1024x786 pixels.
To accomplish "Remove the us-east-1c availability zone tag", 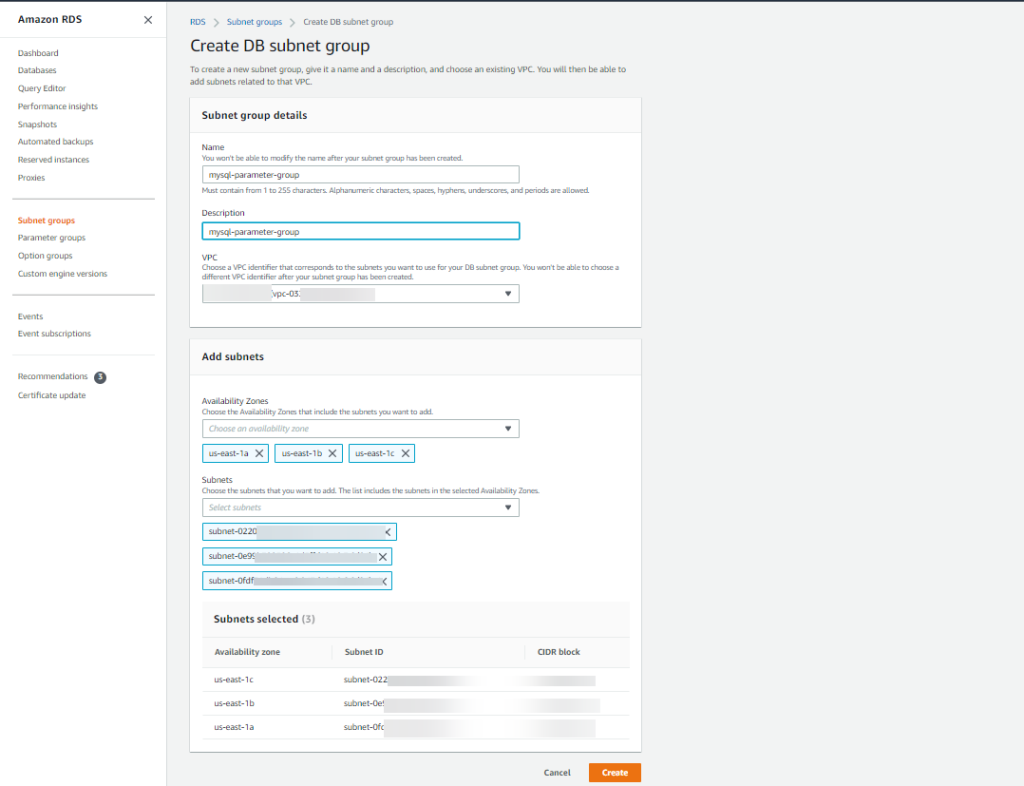I will tap(406, 453).
